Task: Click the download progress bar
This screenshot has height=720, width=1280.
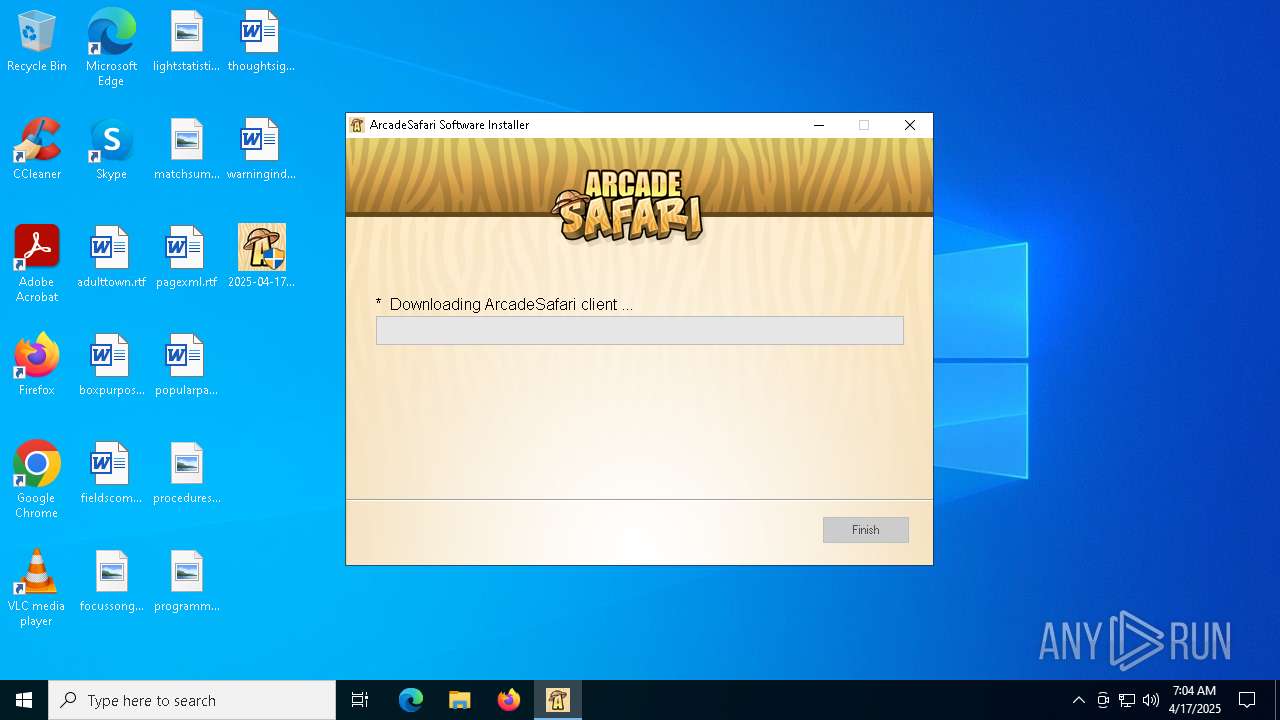Action: pyautogui.click(x=640, y=331)
